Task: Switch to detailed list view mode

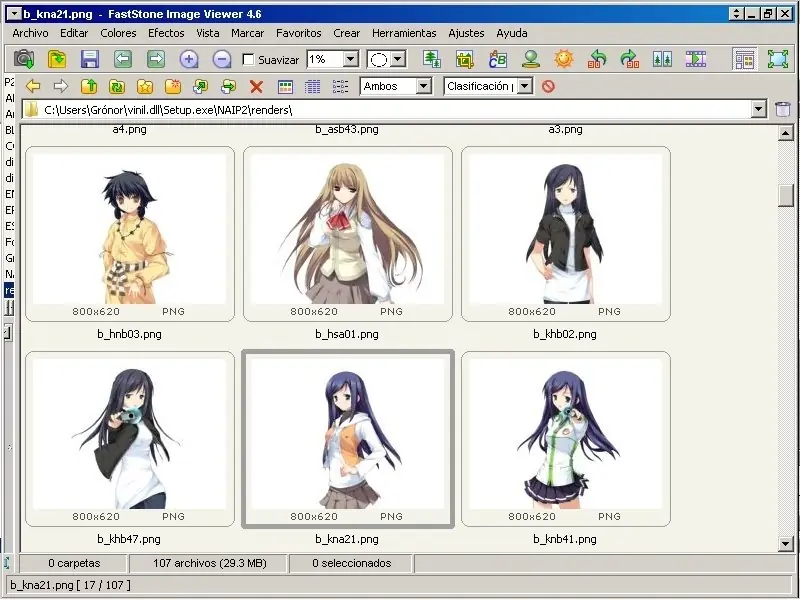Action: point(313,86)
